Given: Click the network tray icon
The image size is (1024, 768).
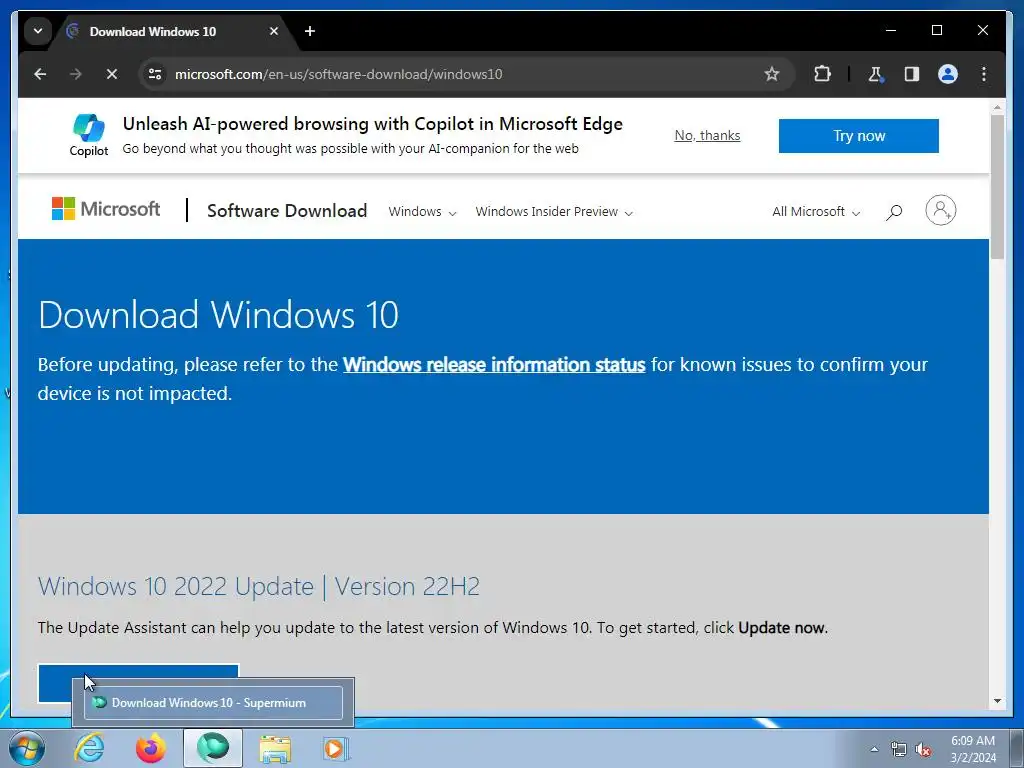Looking at the screenshot, I should pyautogui.click(x=899, y=749).
